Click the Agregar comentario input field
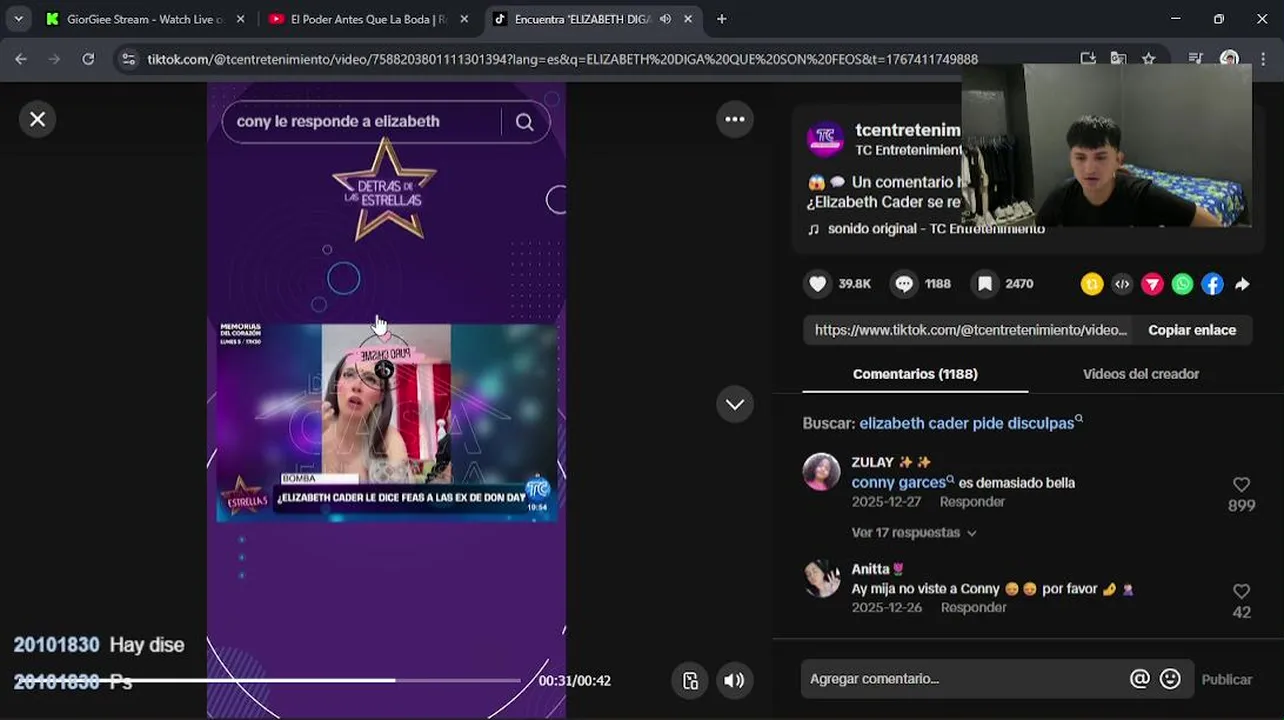 (965, 679)
